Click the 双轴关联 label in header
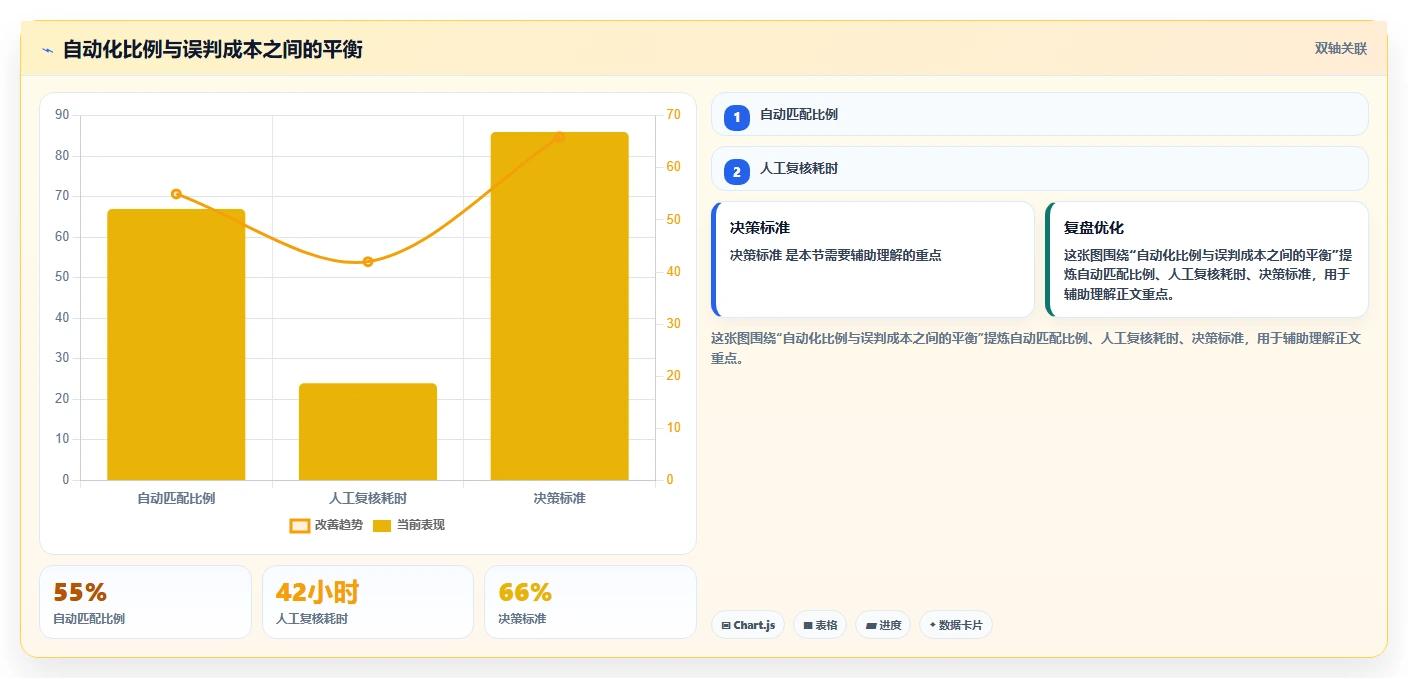1408x678 pixels. (x=1340, y=49)
